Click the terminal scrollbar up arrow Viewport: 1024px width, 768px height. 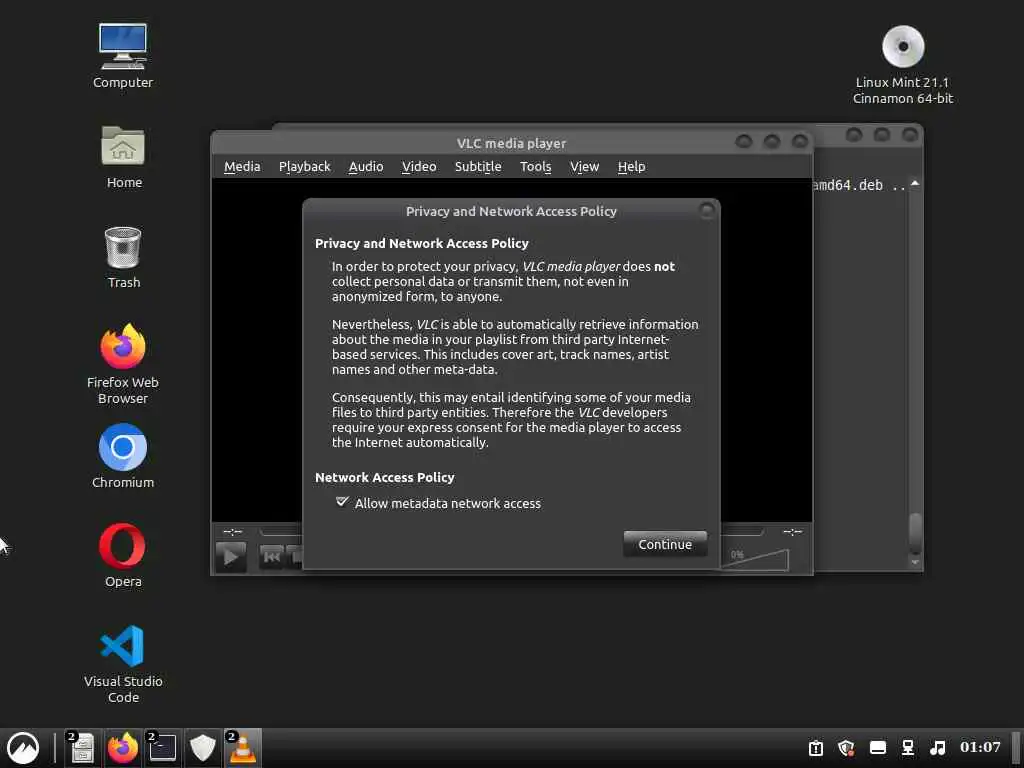click(915, 184)
